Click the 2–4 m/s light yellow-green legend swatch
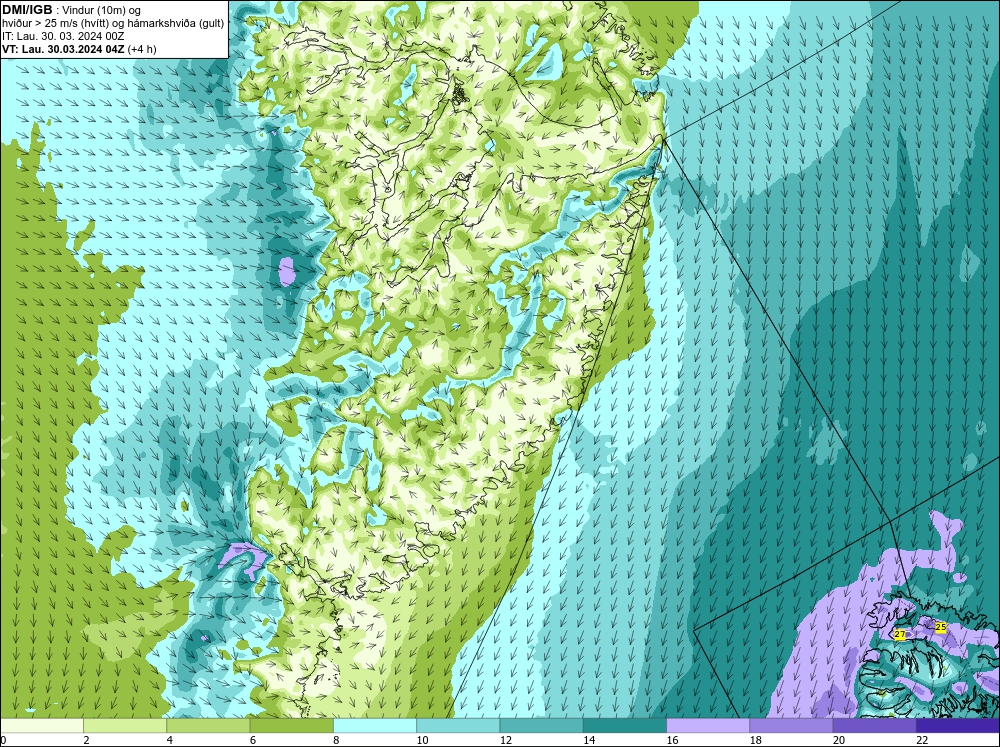The image size is (1000, 747). (125, 726)
